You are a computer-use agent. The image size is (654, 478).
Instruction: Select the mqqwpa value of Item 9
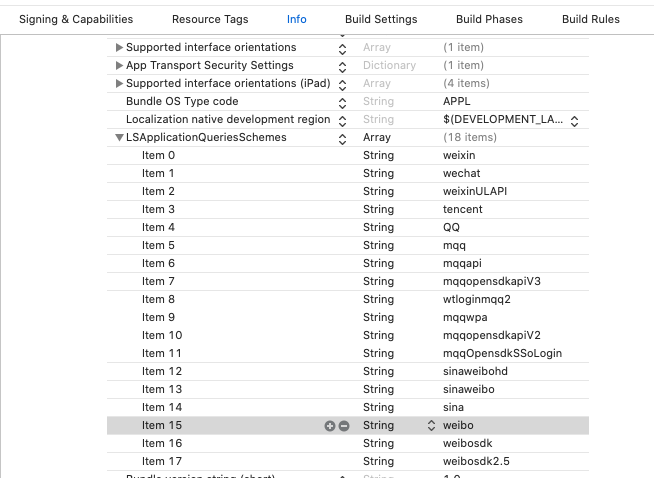pyautogui.click(x=465, y=317)
